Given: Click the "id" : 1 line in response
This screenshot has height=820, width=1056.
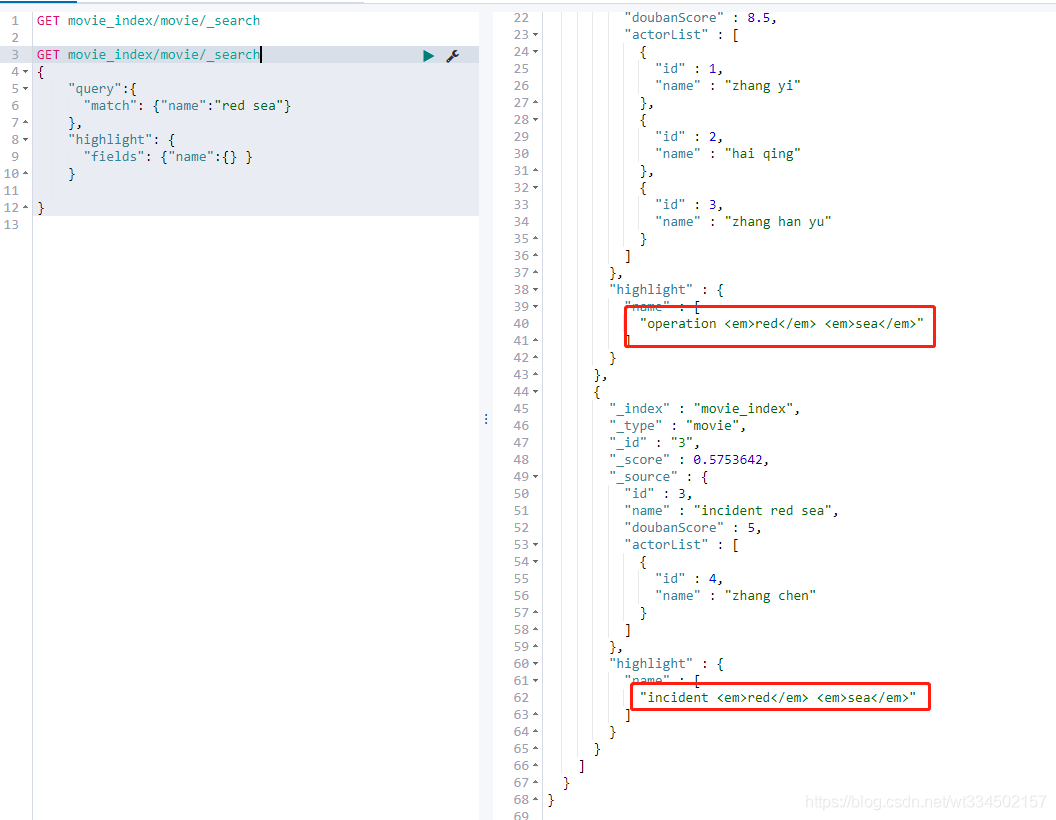Looking at the screenshot, I should pyautogui.click(x=688, y=69).
